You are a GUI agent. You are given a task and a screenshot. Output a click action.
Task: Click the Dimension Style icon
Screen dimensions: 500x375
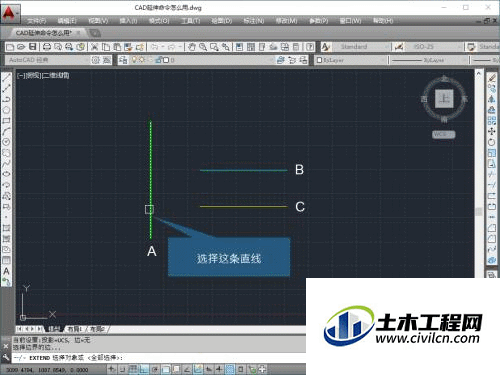click(399, 47)
